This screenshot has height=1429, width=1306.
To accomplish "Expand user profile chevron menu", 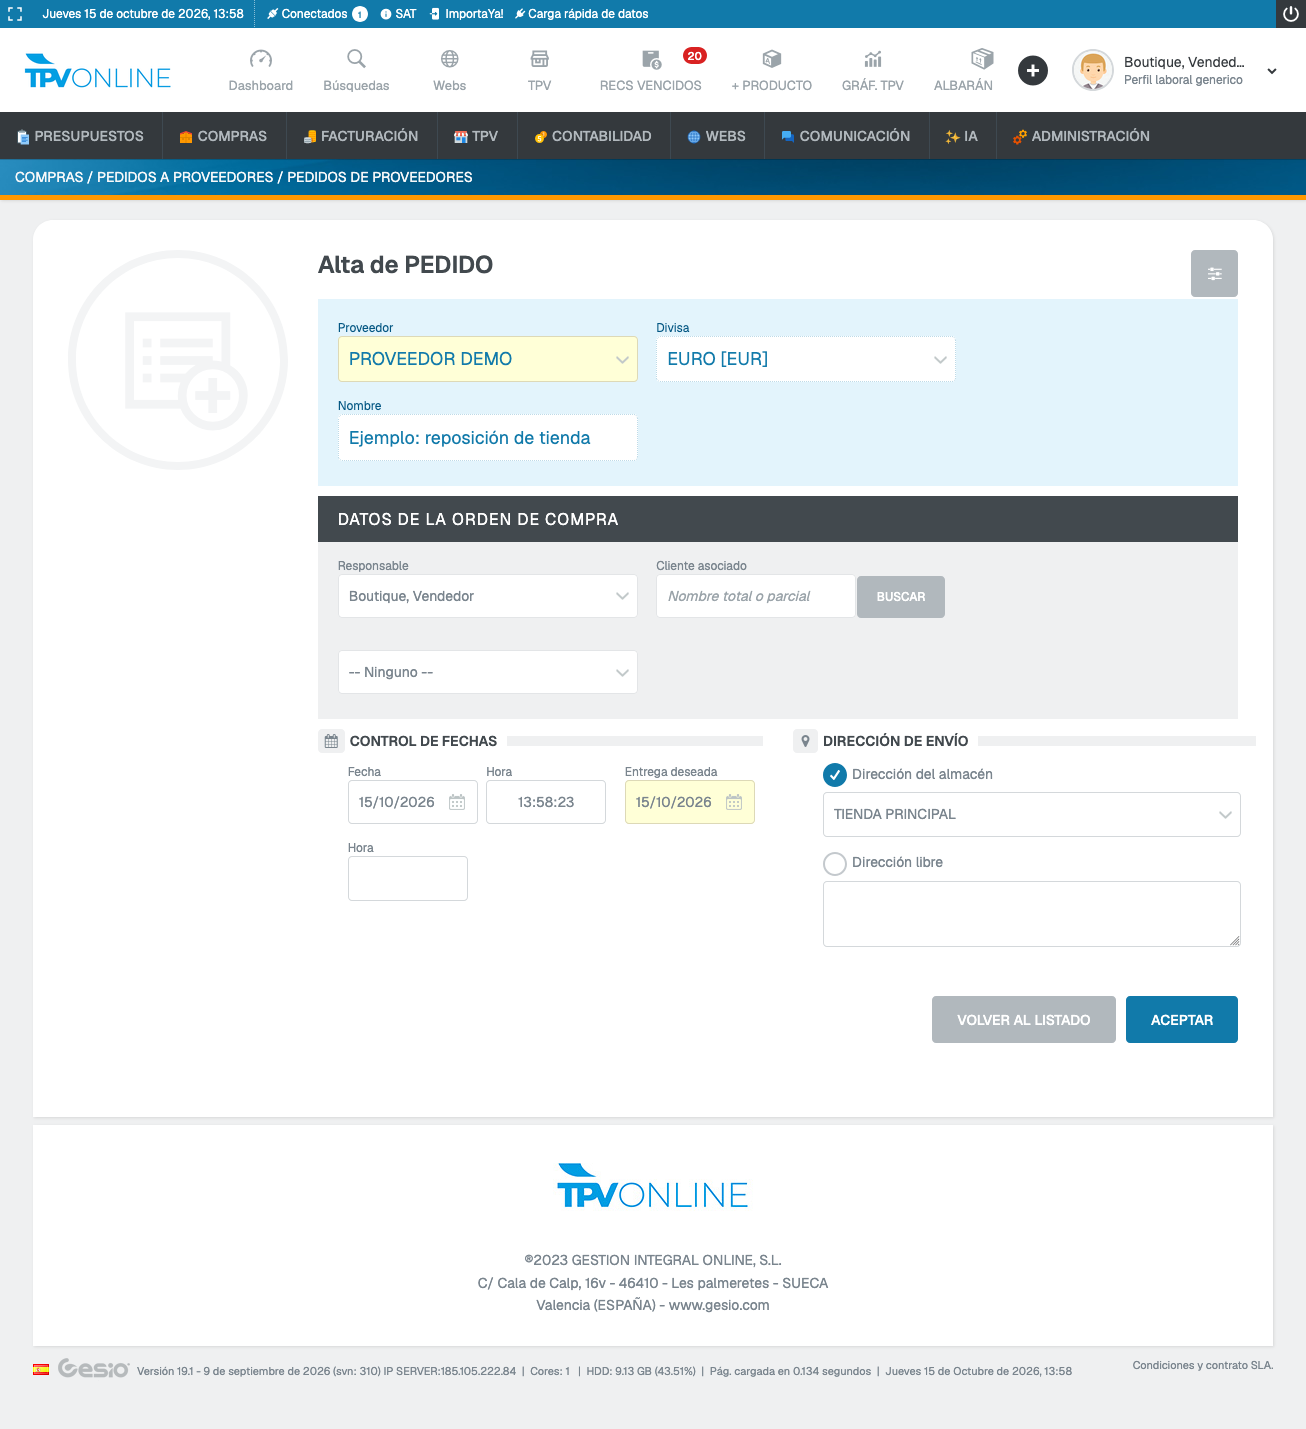I will 1272,71.
